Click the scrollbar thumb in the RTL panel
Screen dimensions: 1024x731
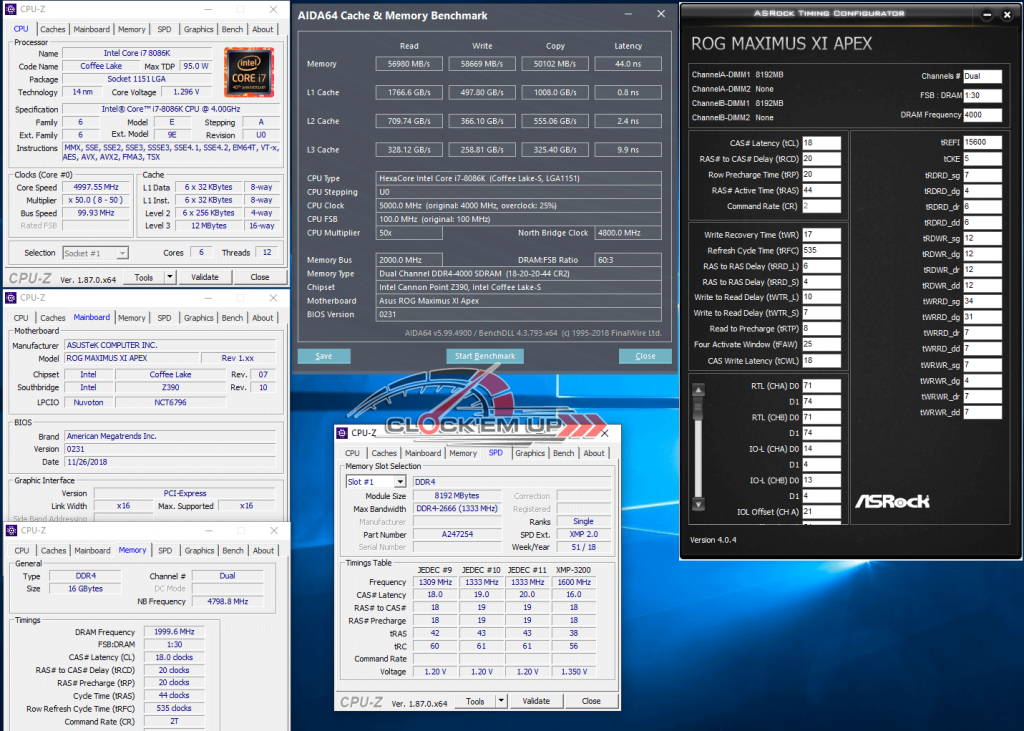tap(698, 408)
